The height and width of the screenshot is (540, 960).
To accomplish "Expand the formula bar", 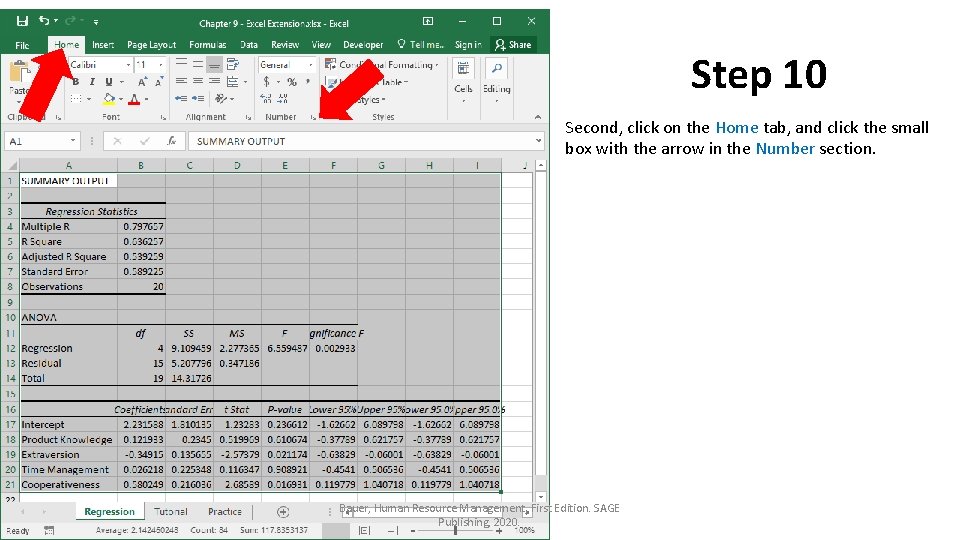I will (x=538, y=141).
